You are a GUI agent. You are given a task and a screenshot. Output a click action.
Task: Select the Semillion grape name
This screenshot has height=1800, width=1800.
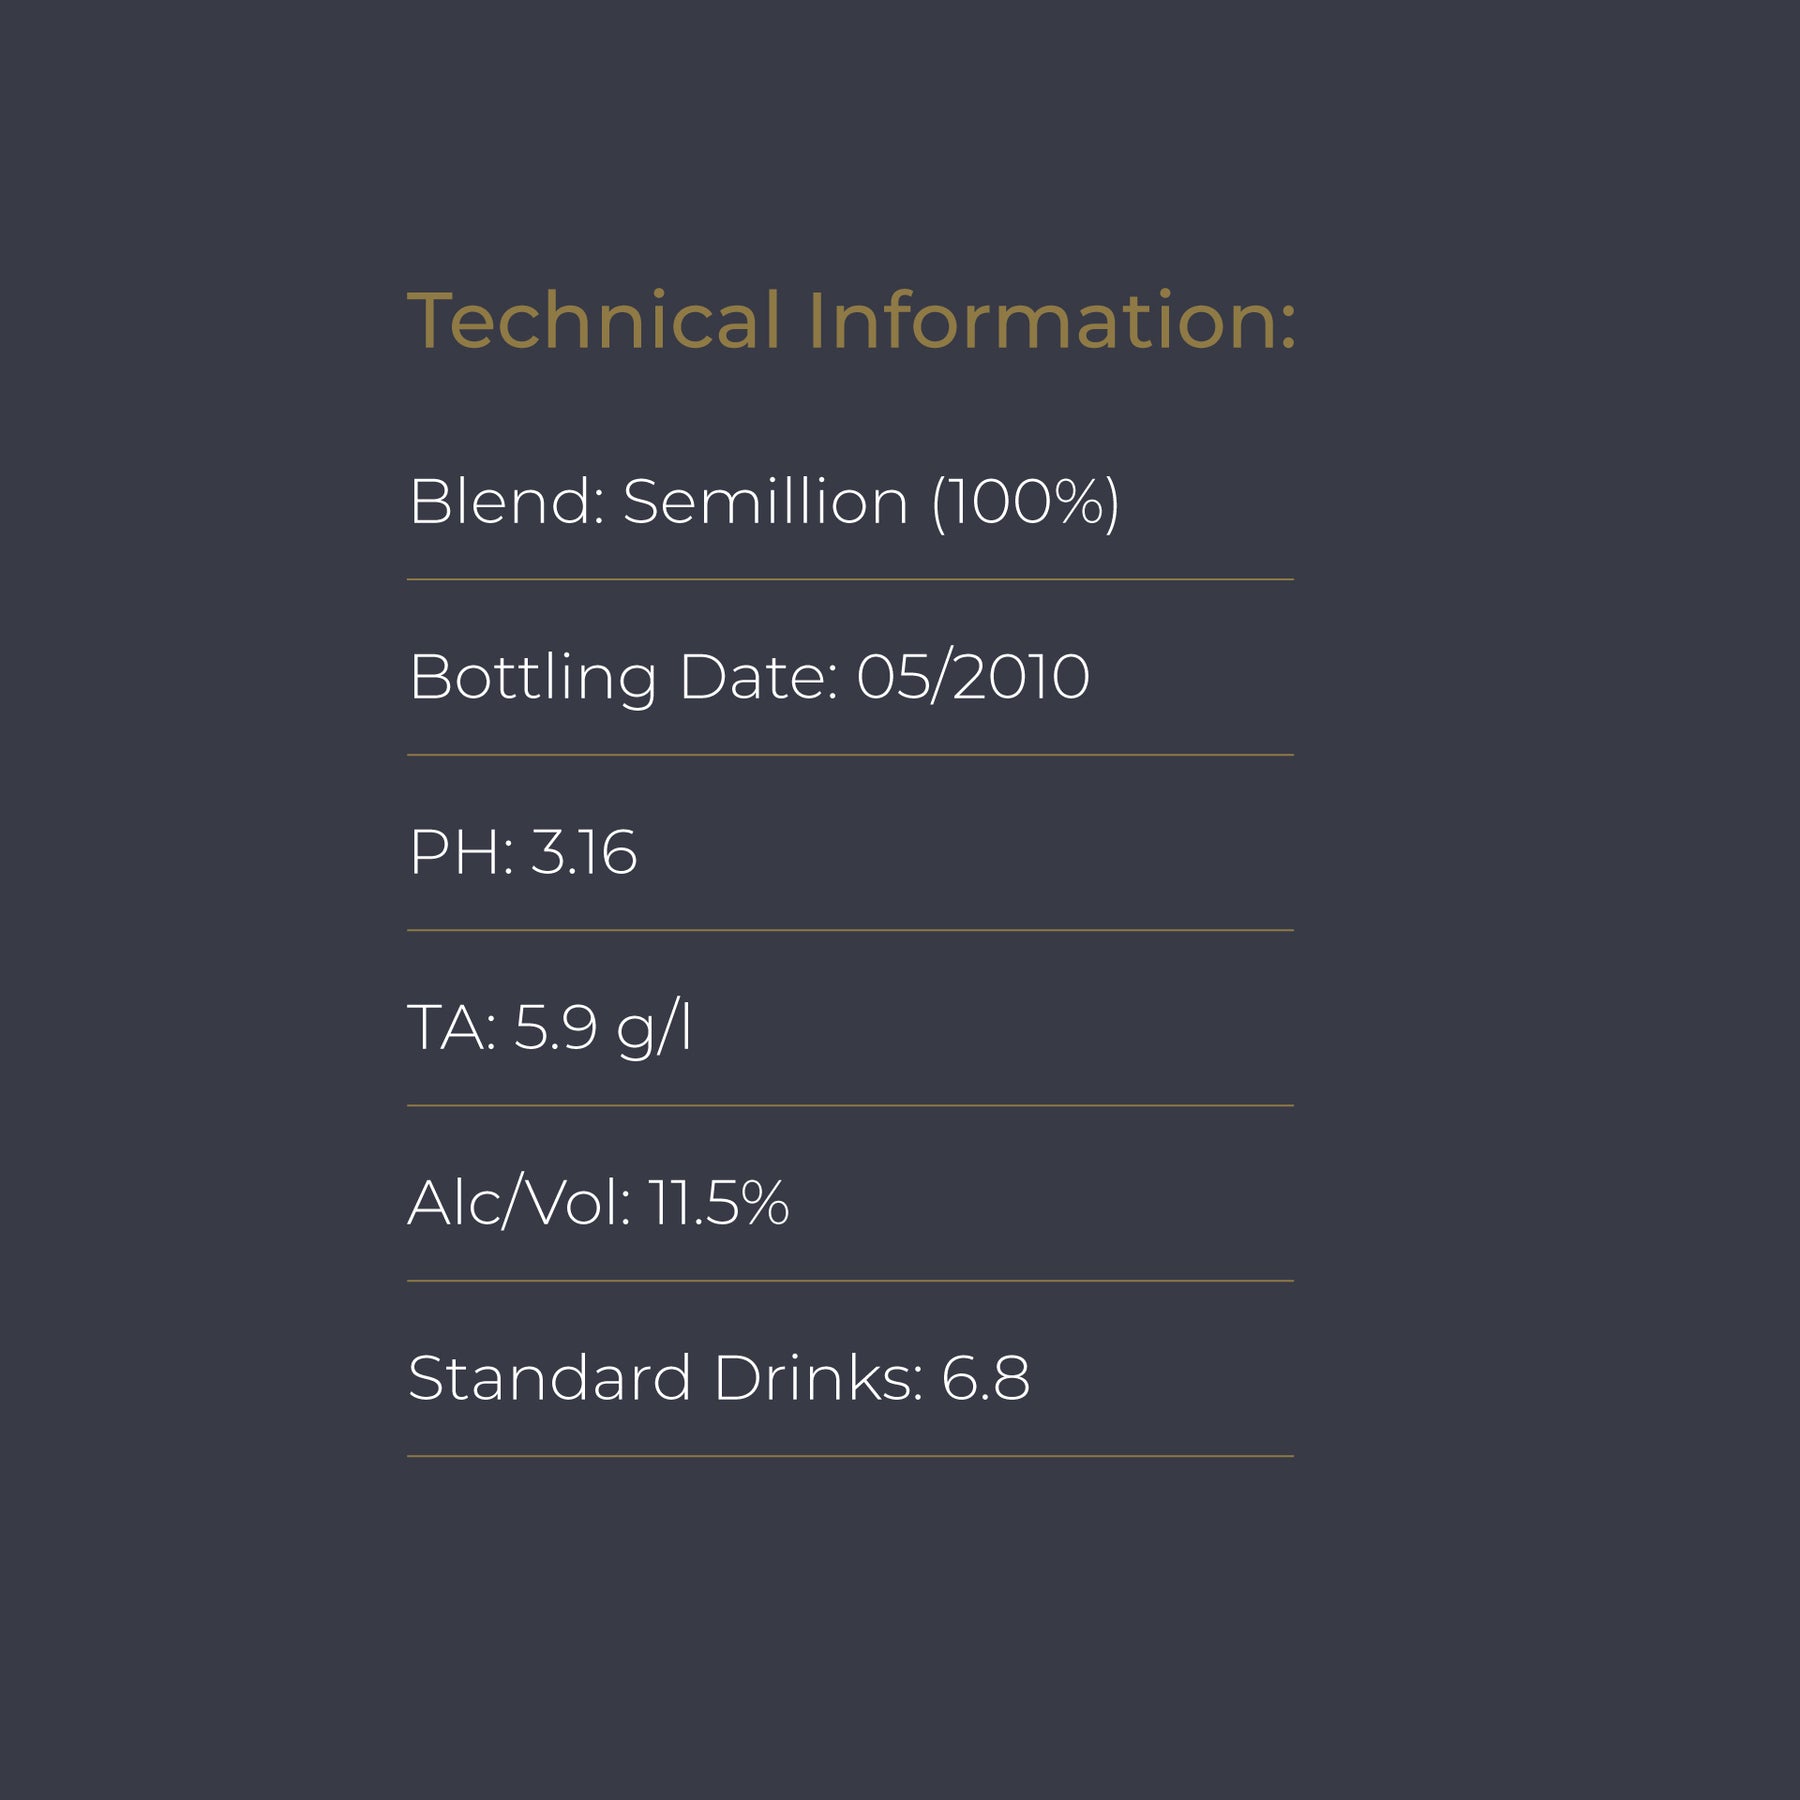click(765, 501)
